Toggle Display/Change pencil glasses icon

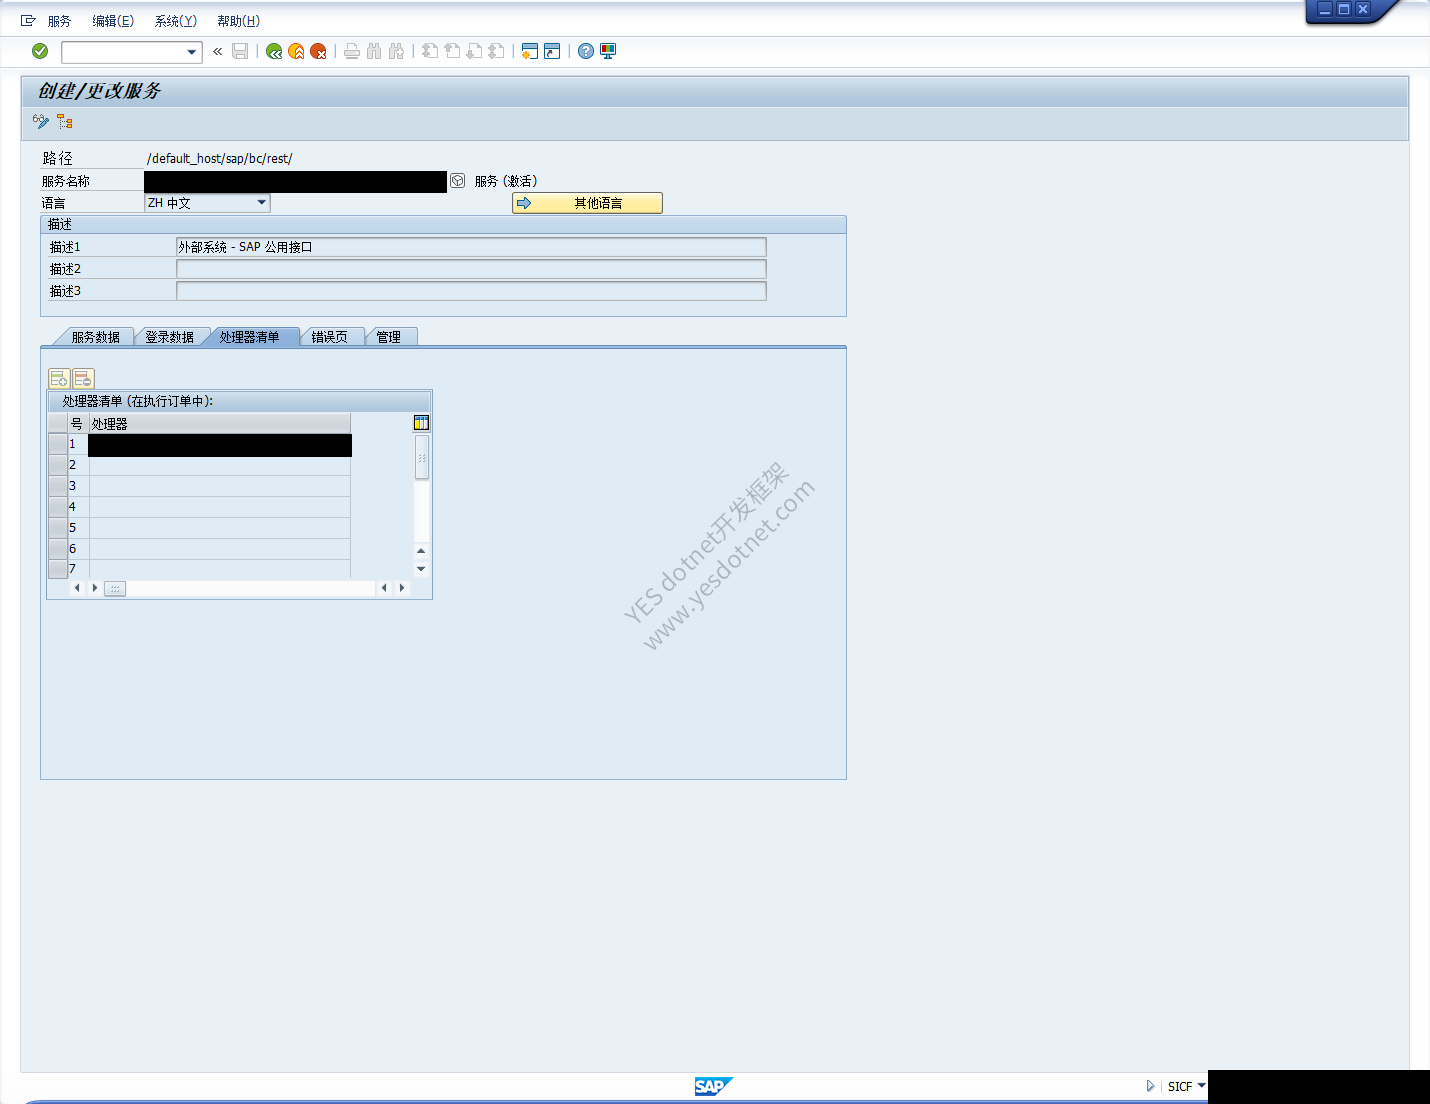(x=41, y=121)
